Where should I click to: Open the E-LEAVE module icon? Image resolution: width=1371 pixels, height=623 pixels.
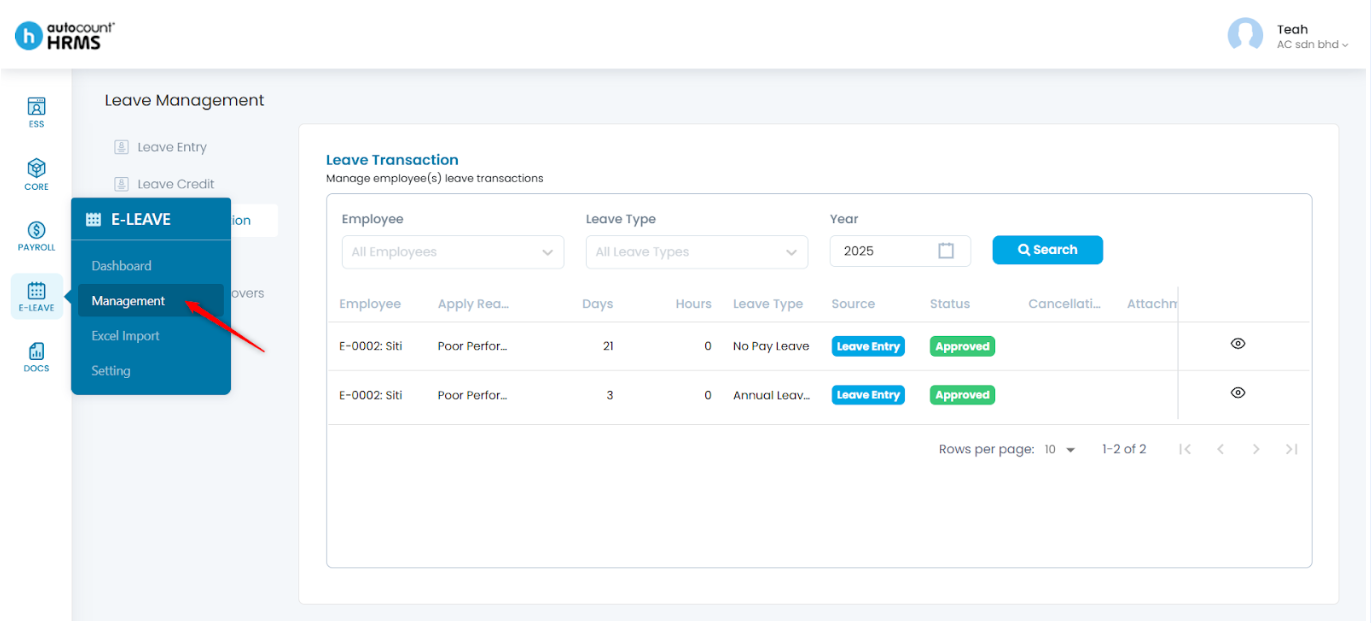pyautogui.click(x=37, y=291)
